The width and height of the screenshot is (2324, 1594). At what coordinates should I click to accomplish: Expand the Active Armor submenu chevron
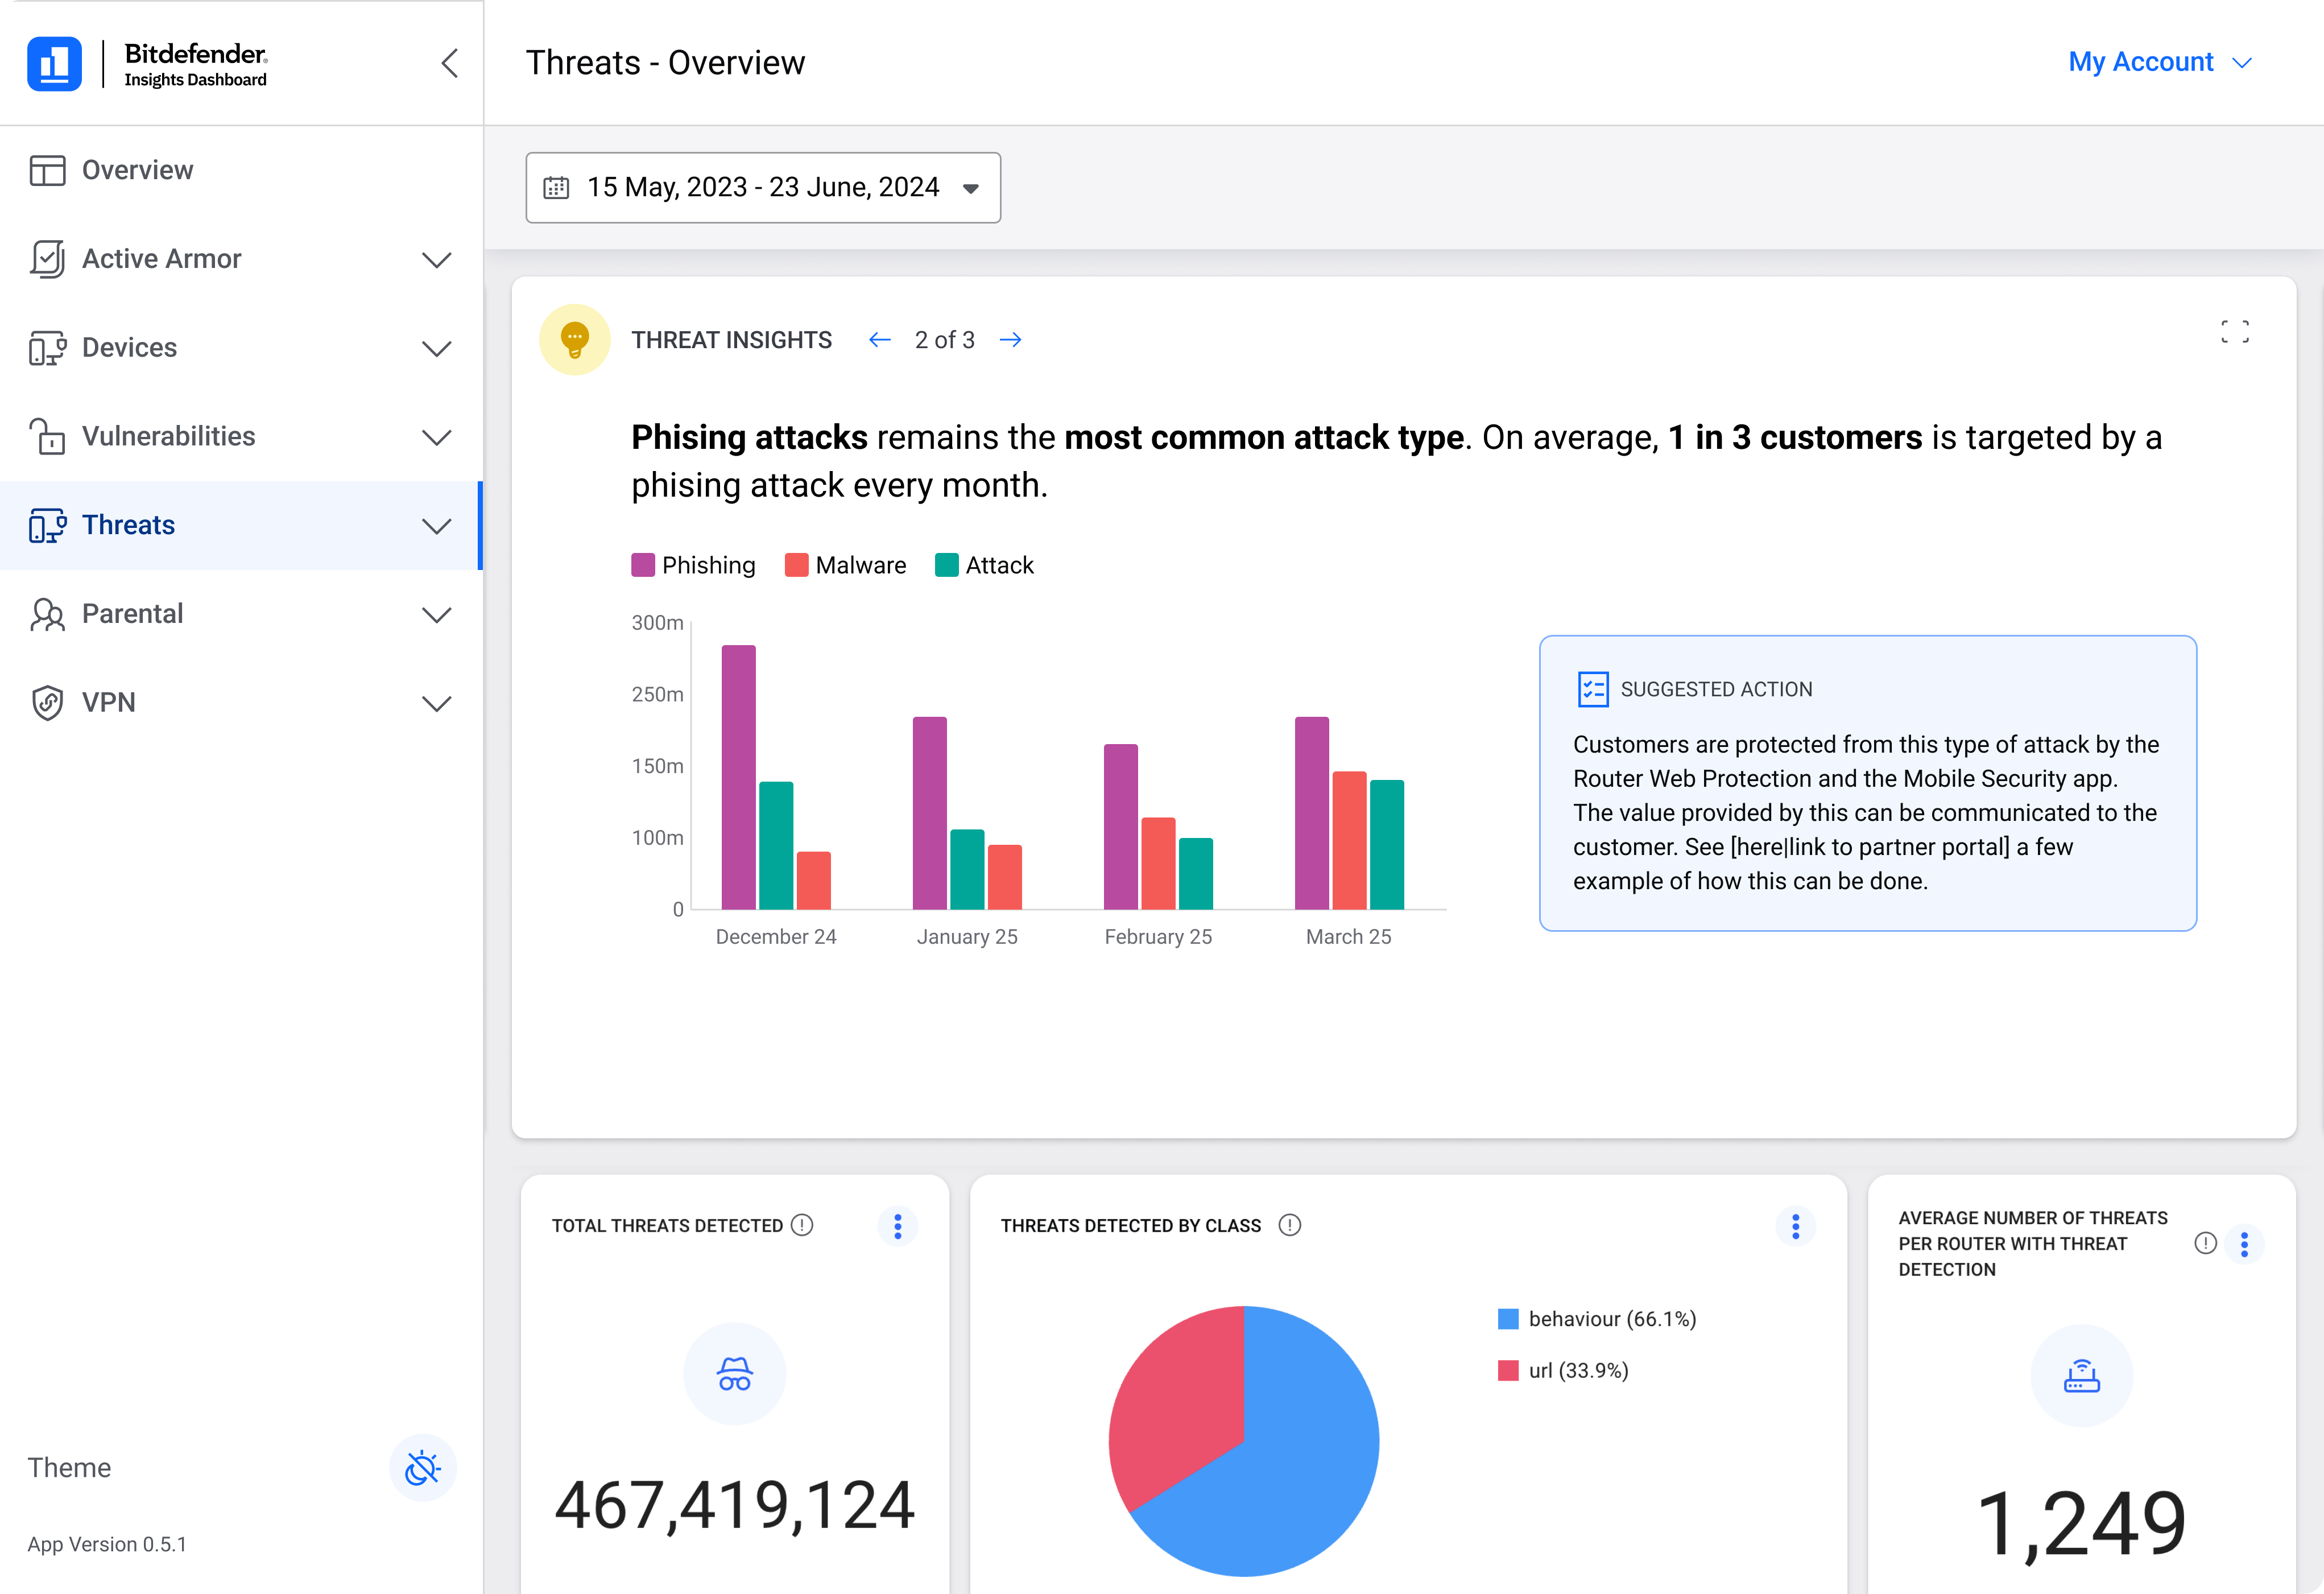pyautogui.click(x=437, y=260)
